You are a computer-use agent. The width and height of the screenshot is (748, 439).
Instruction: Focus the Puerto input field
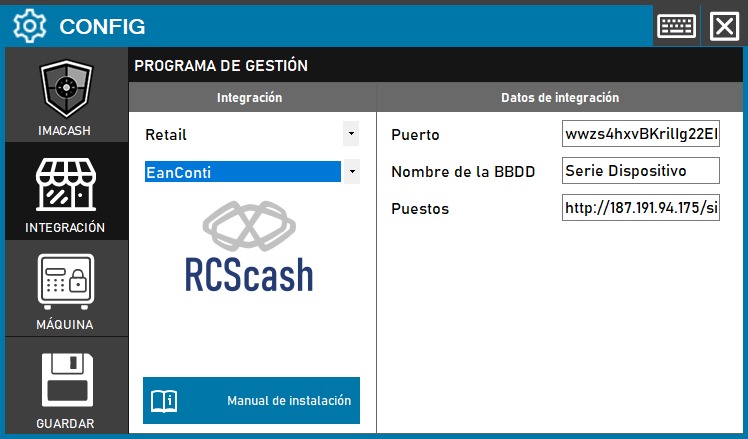click(640, 135)
